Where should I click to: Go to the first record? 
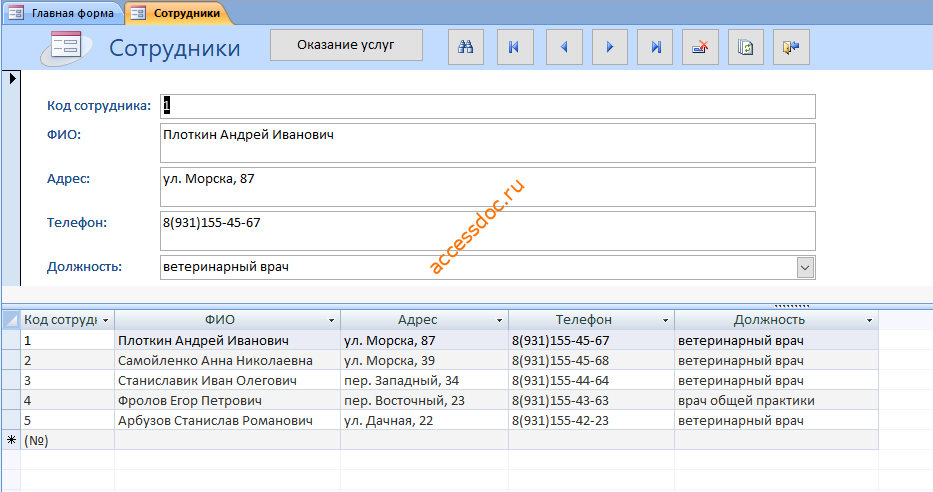coord(515,47)
